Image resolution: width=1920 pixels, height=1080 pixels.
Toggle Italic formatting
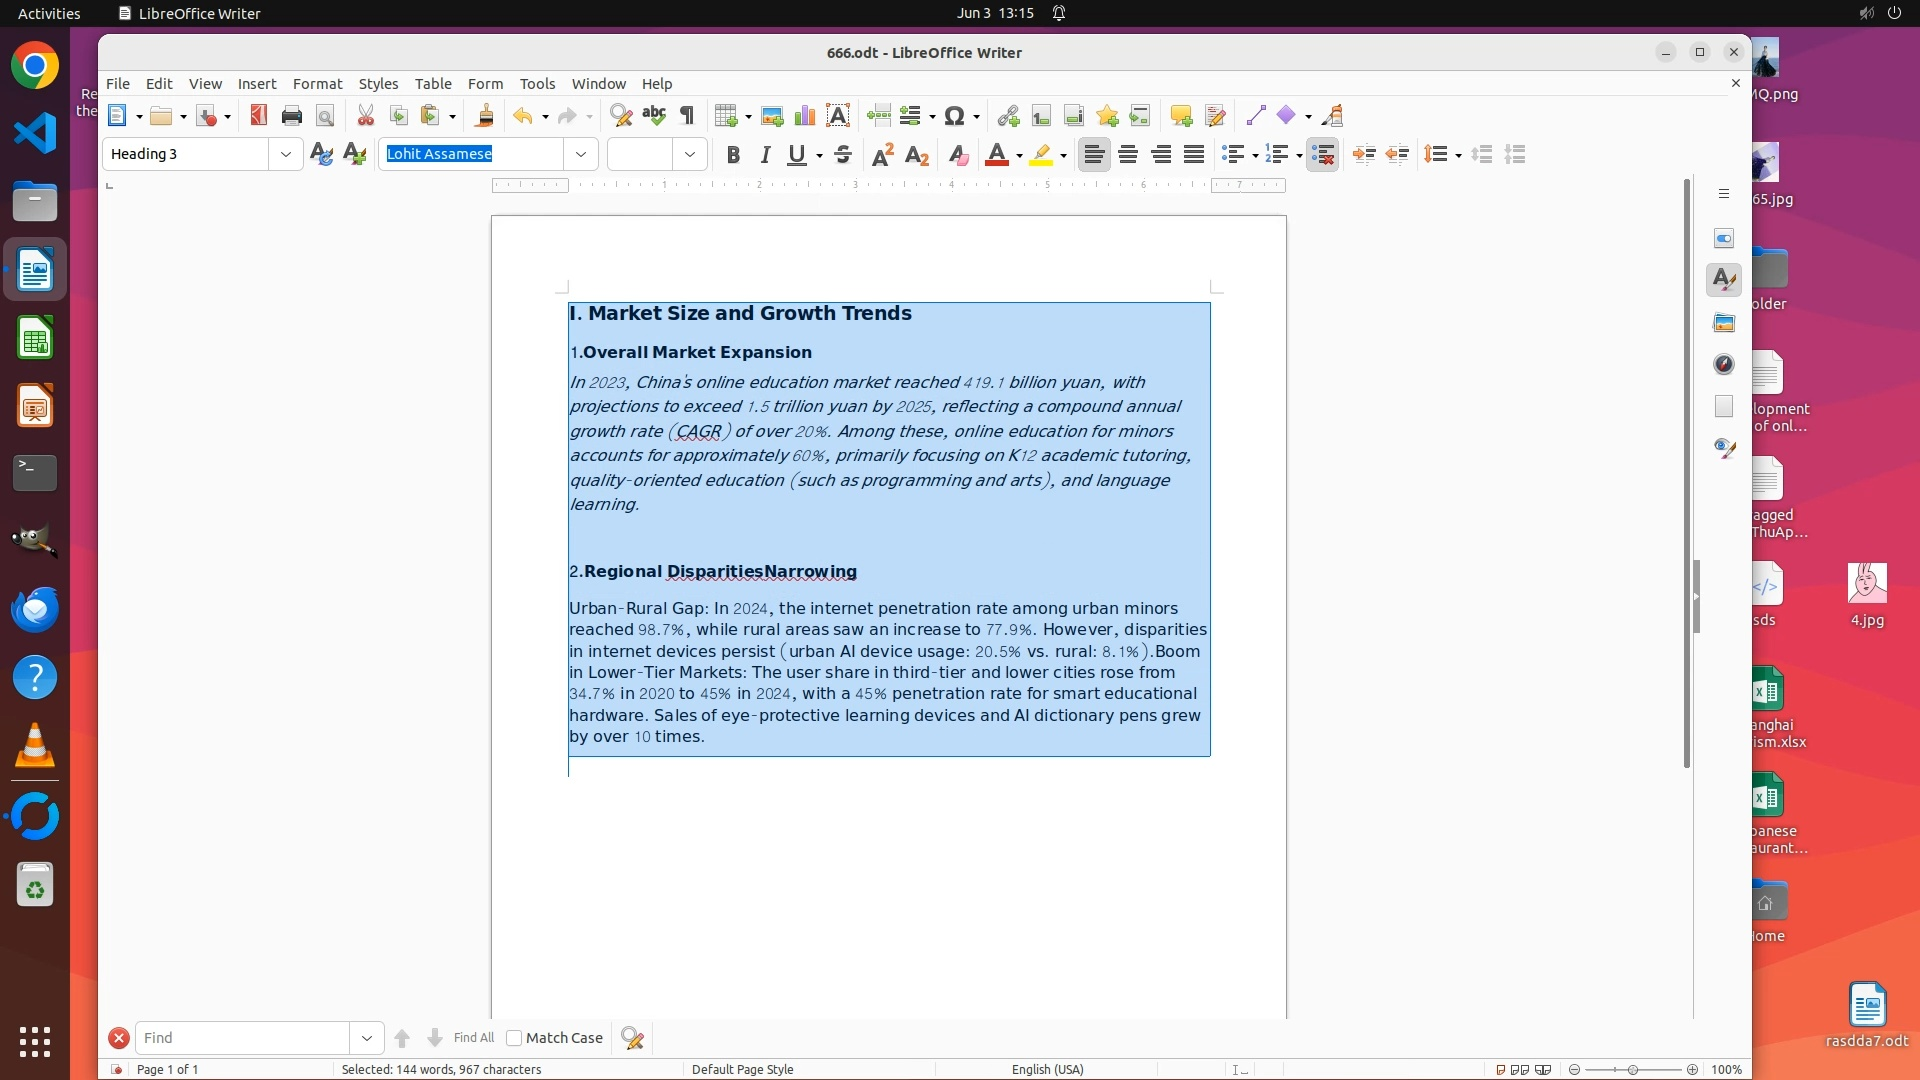pos(765,155)
